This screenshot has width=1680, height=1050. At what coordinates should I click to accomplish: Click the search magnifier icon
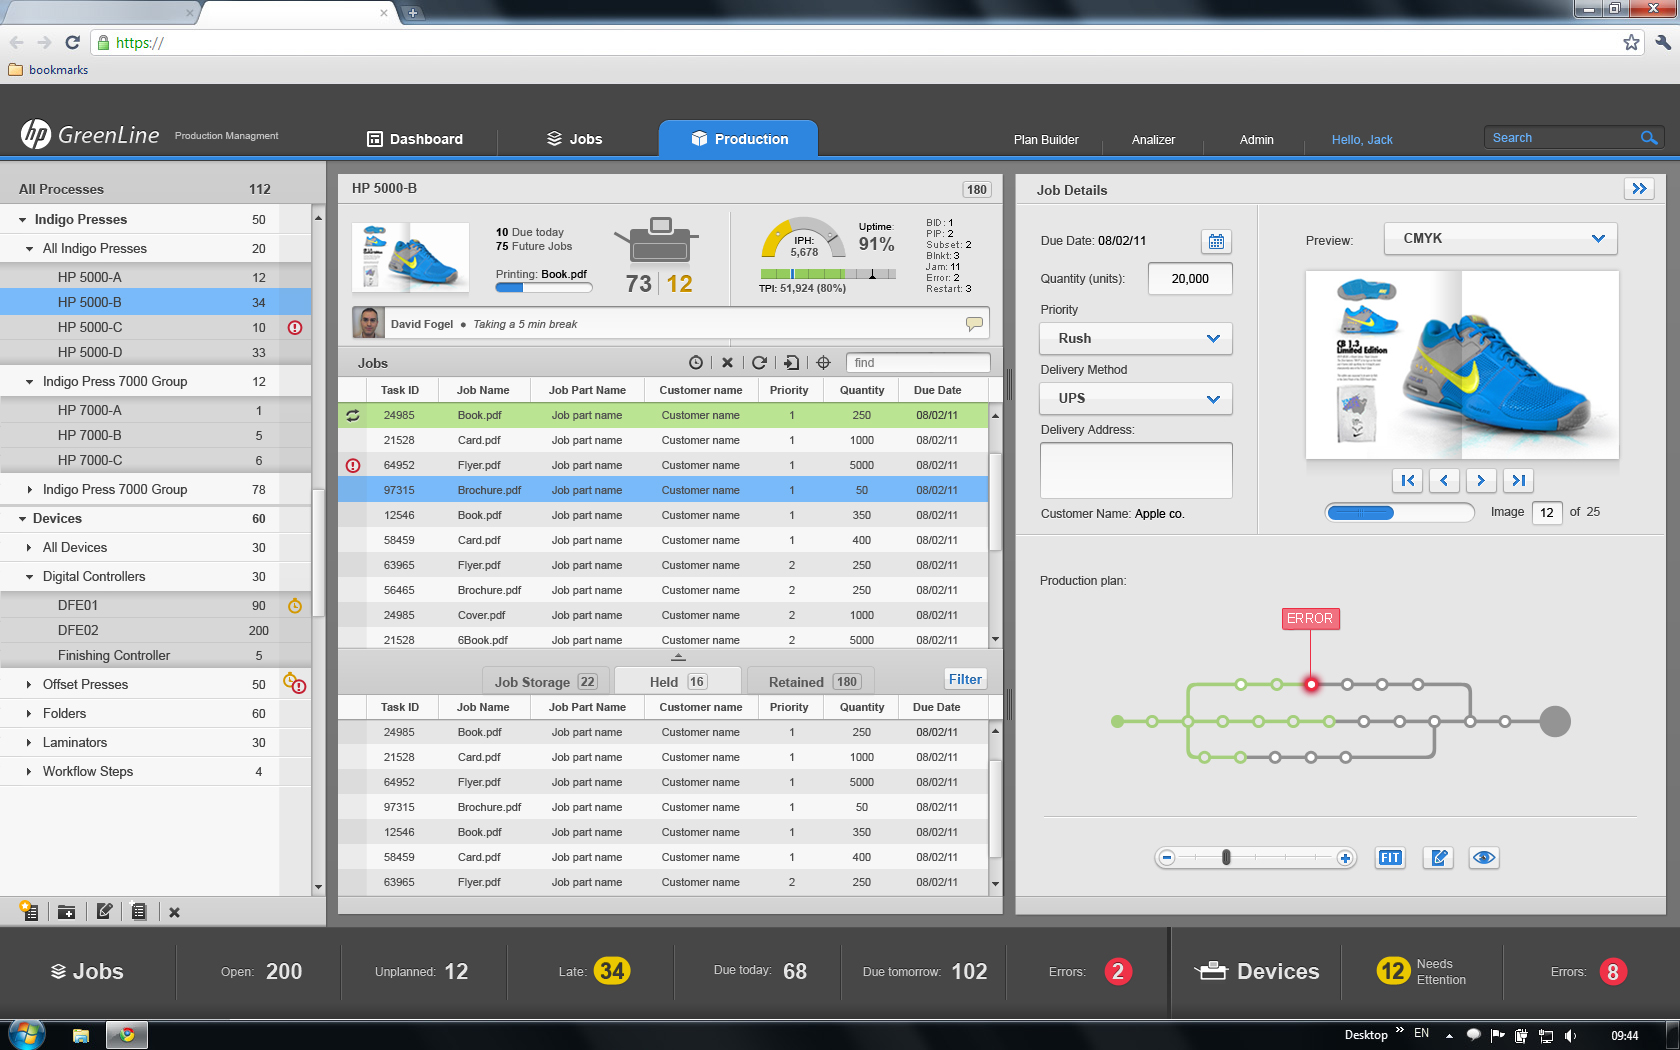(1649, 138)
